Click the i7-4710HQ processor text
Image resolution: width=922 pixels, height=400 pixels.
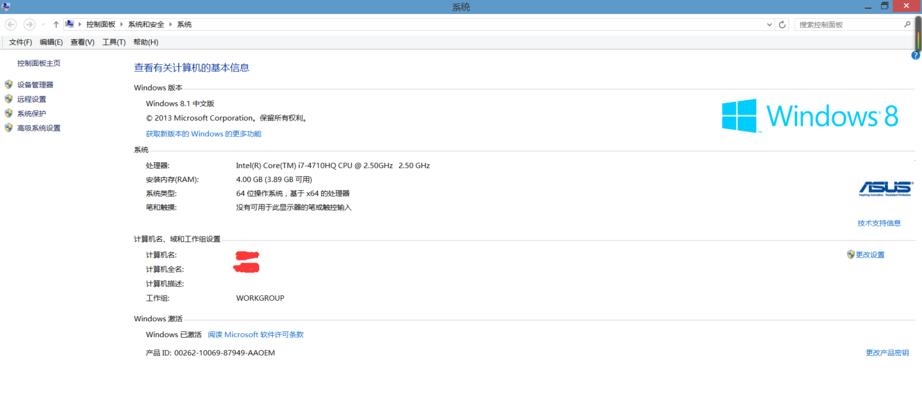[x=333, y=166]
